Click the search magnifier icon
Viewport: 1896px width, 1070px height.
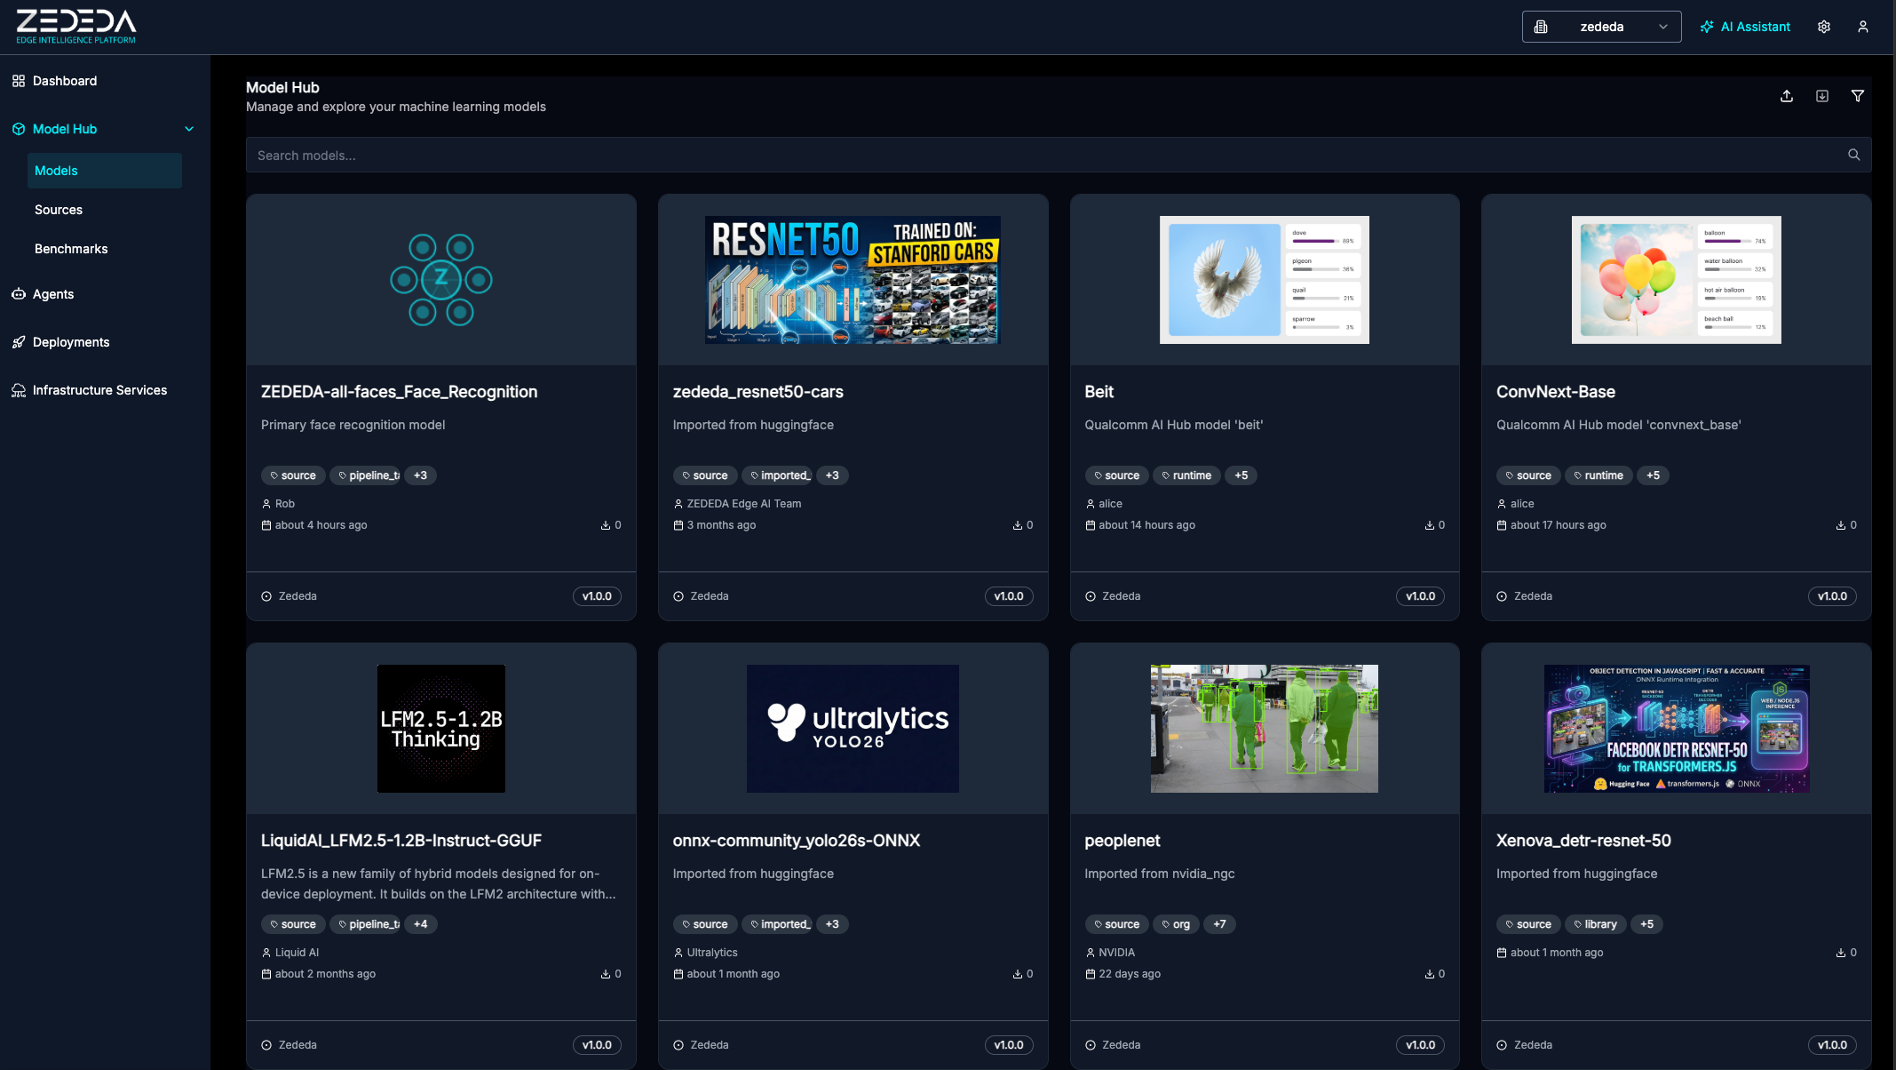pyautogui.click(x=1854, y=155)
